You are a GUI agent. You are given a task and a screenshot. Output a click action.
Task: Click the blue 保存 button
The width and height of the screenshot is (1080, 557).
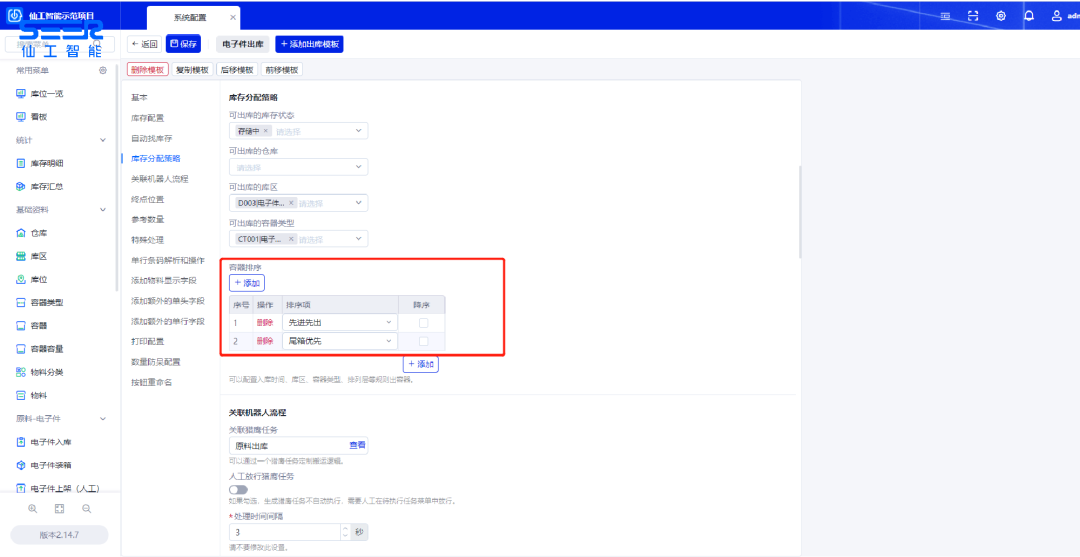click(183, 44)
